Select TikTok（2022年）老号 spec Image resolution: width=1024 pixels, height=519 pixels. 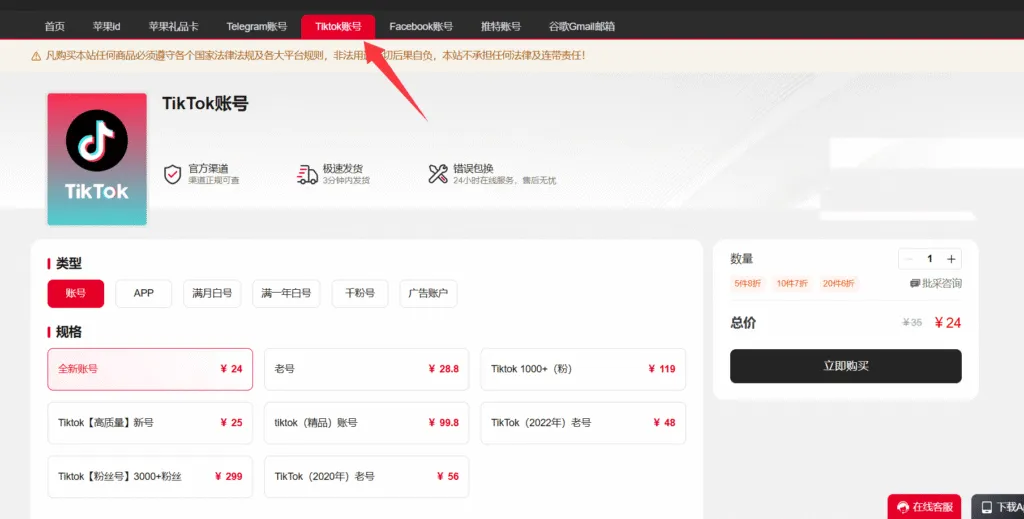click(583, 423)
